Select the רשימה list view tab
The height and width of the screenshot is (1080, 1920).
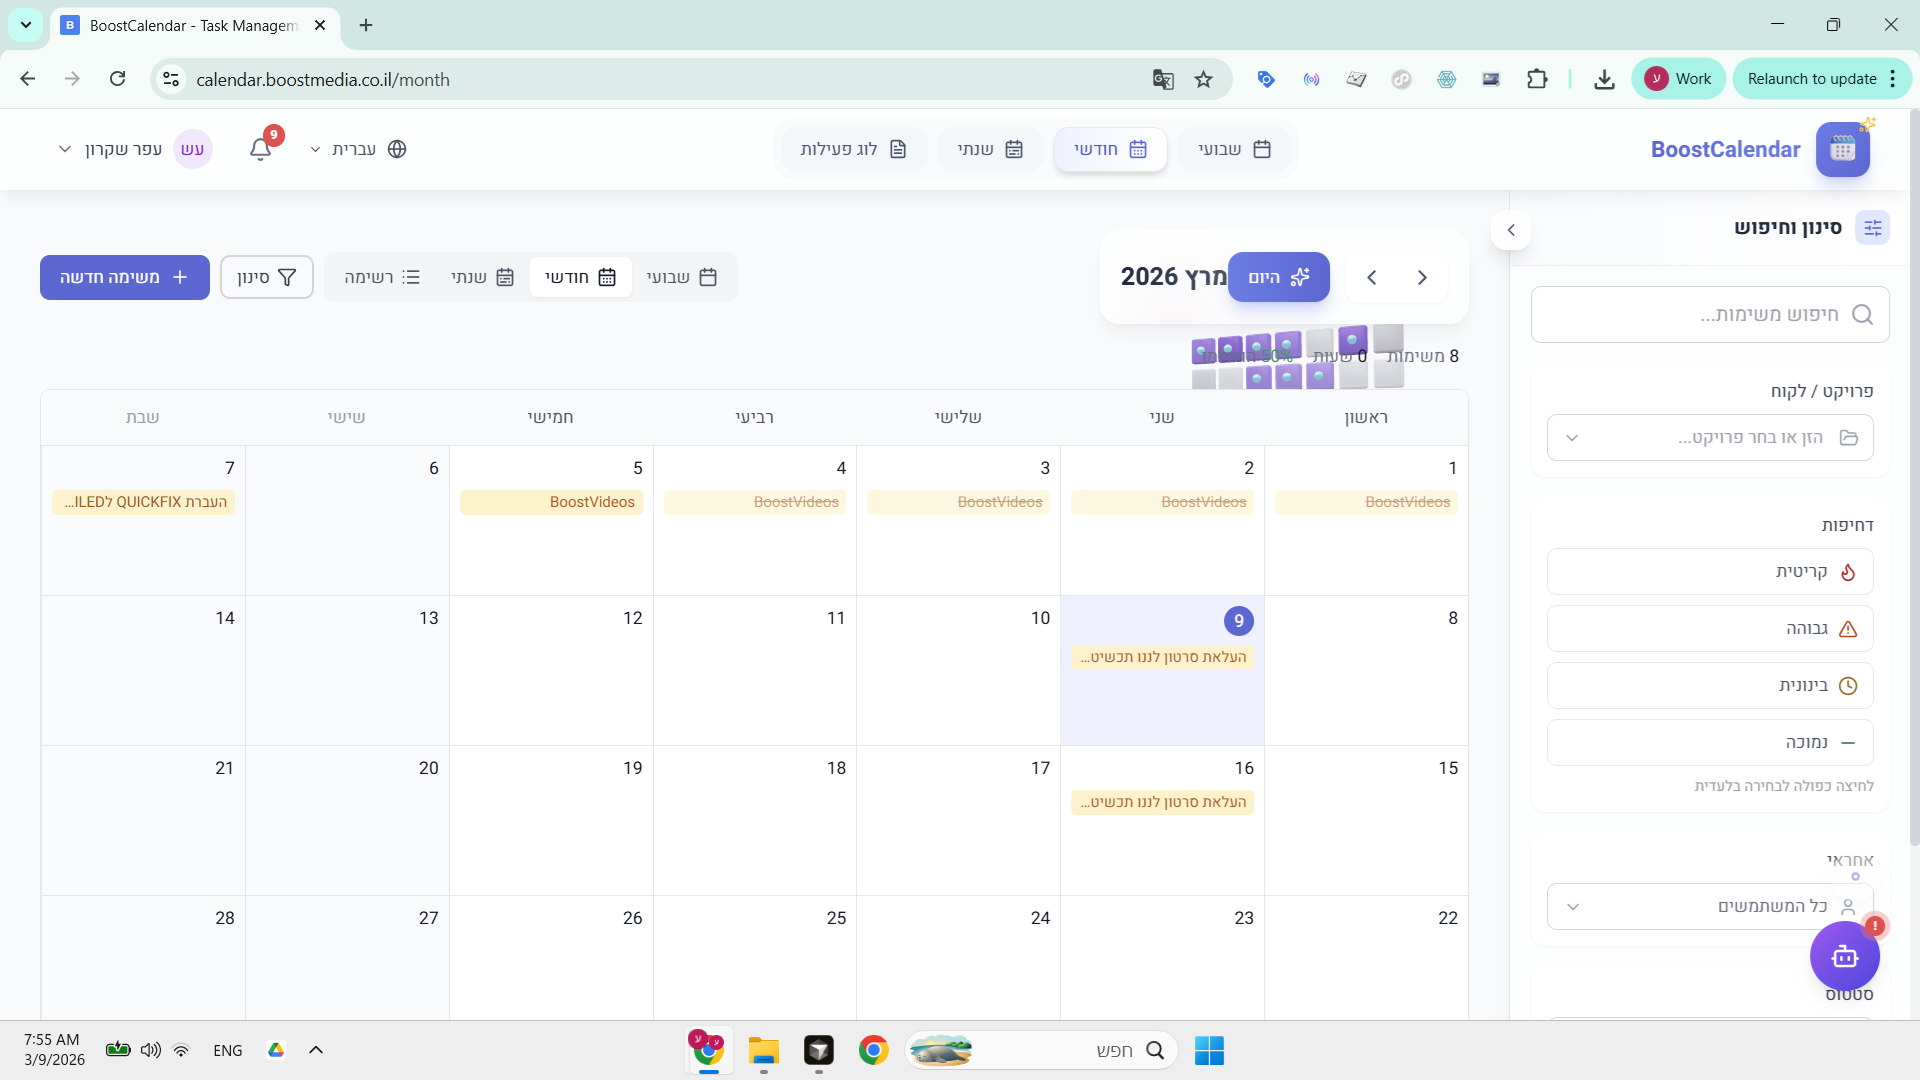click(x=382, y=277)
